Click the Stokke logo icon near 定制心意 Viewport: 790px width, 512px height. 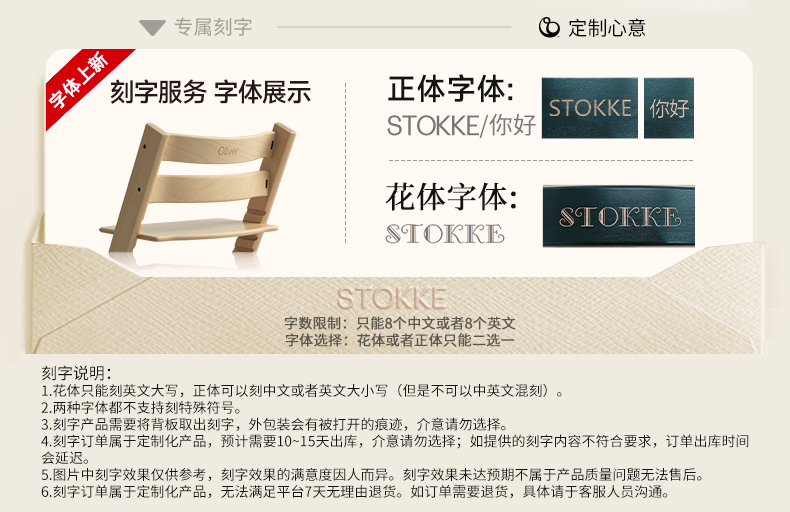549,27
